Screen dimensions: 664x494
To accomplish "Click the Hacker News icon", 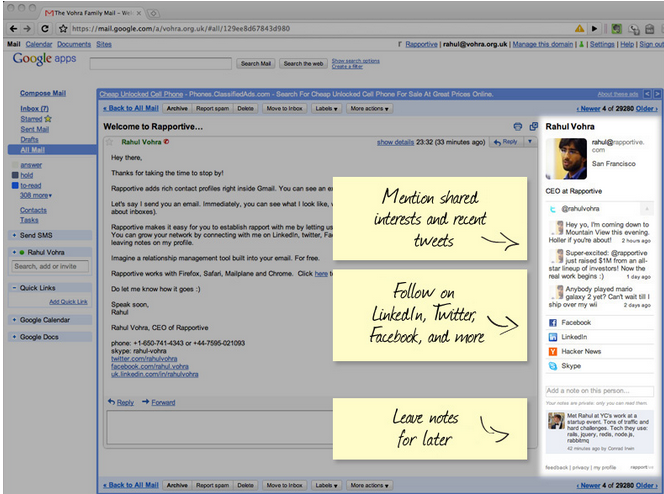I will click(553, 352).
